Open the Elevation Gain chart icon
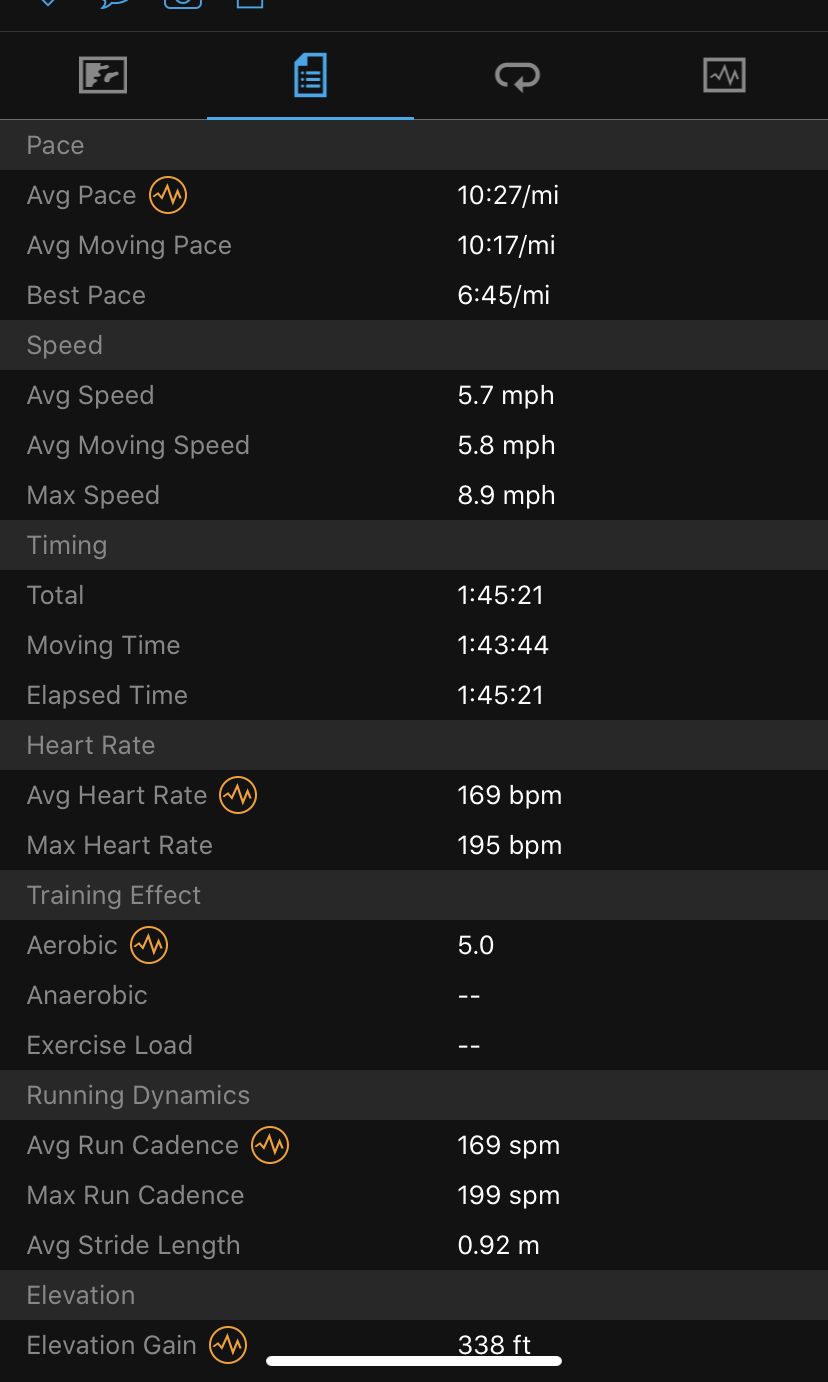 pyautogui.click(x=228, y=1345)
